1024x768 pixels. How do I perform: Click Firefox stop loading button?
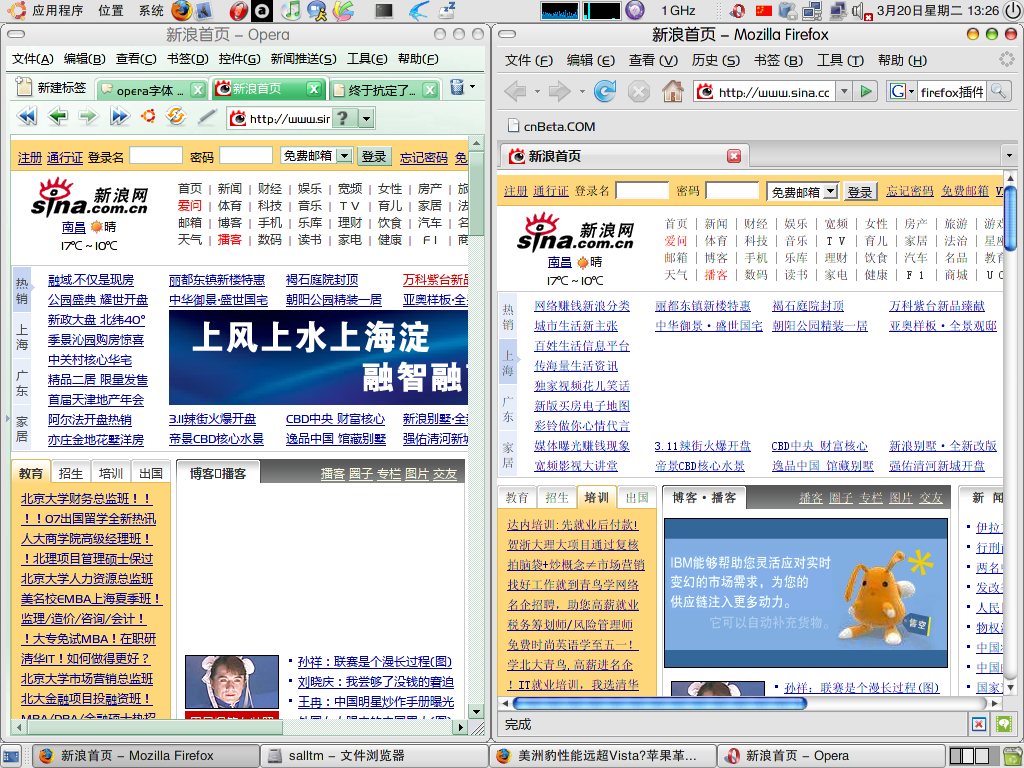tap(639, 91)
